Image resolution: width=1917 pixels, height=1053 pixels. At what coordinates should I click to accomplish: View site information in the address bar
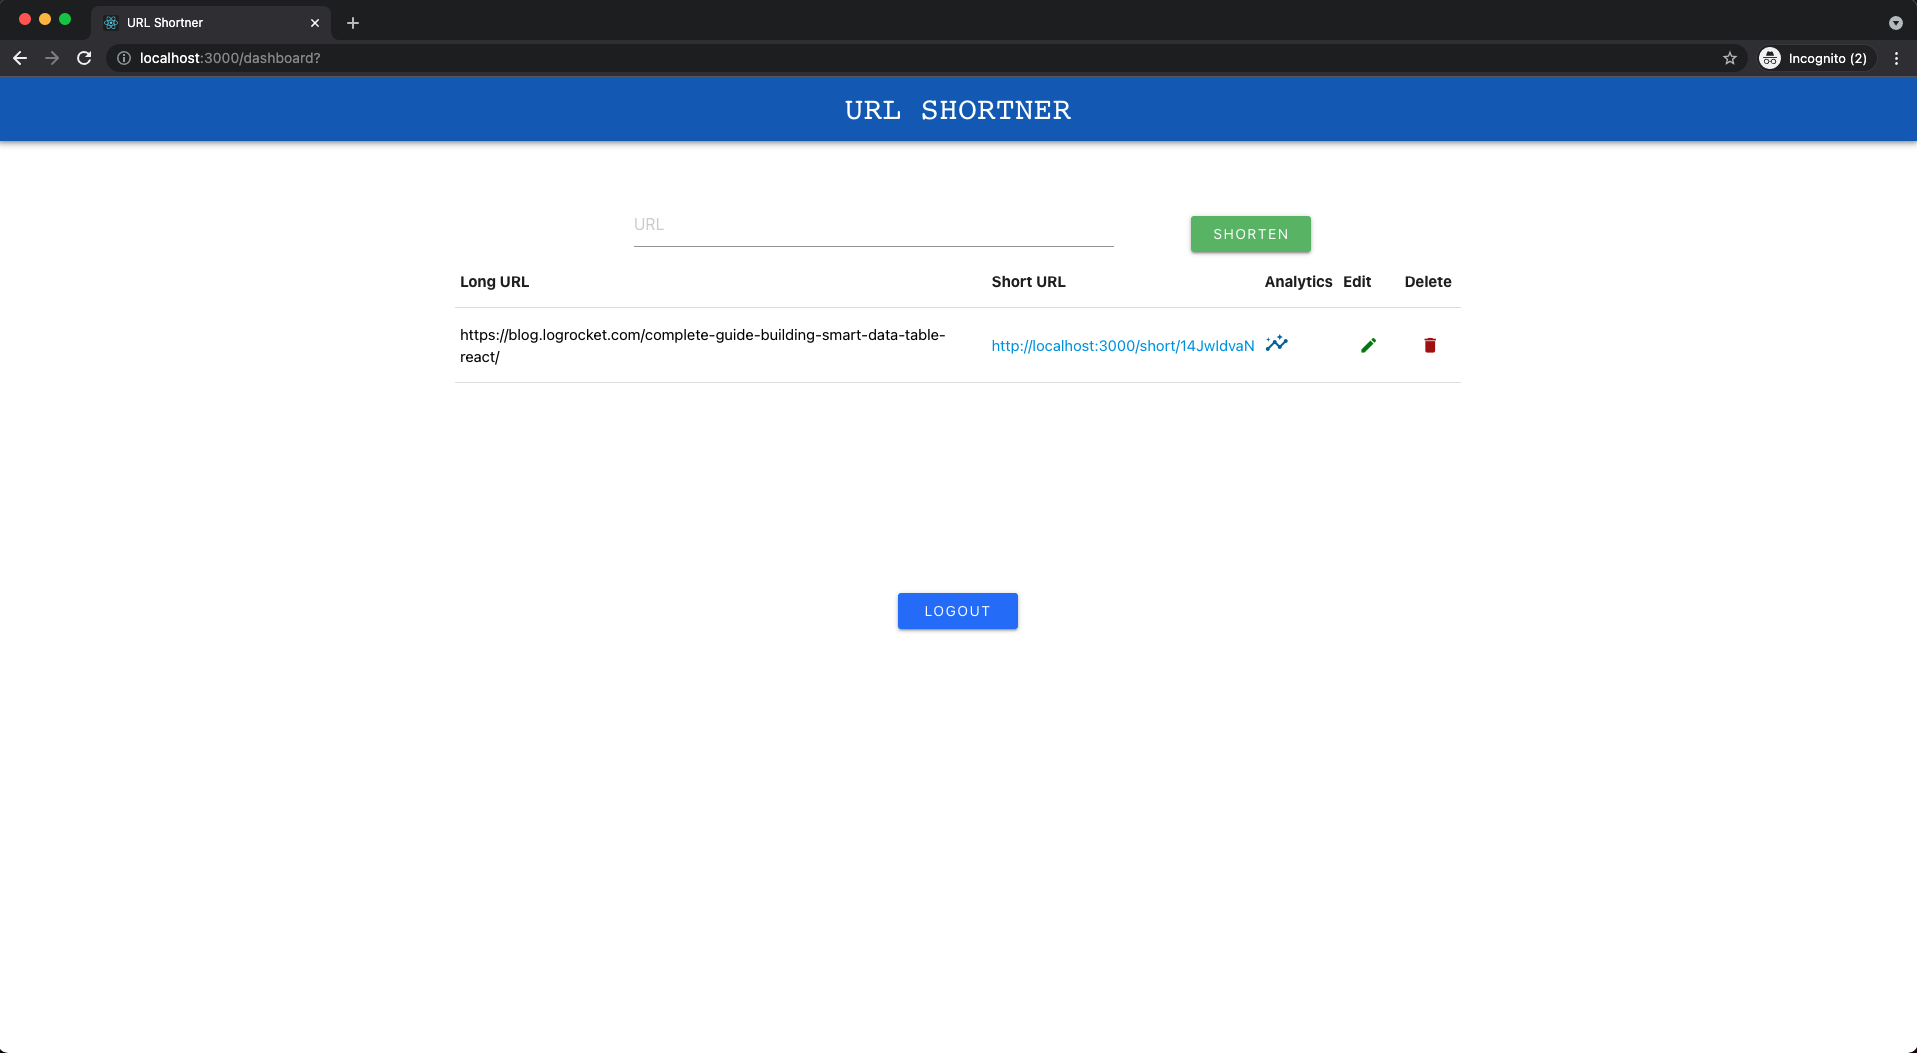[x=123, y=58]
